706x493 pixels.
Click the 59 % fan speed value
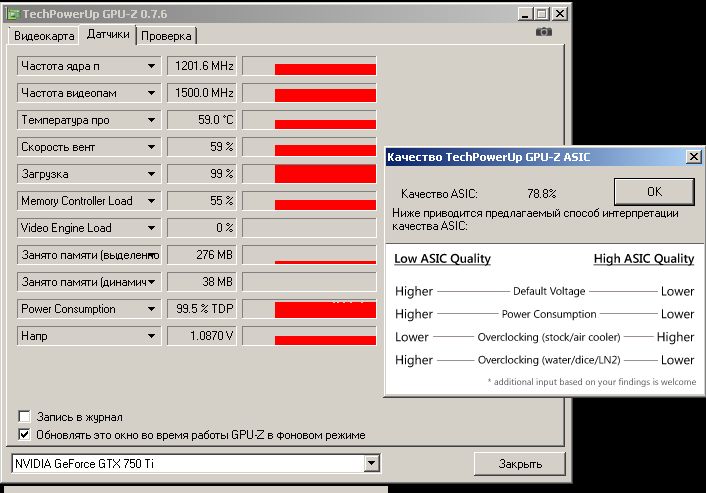tap(202, 147)
